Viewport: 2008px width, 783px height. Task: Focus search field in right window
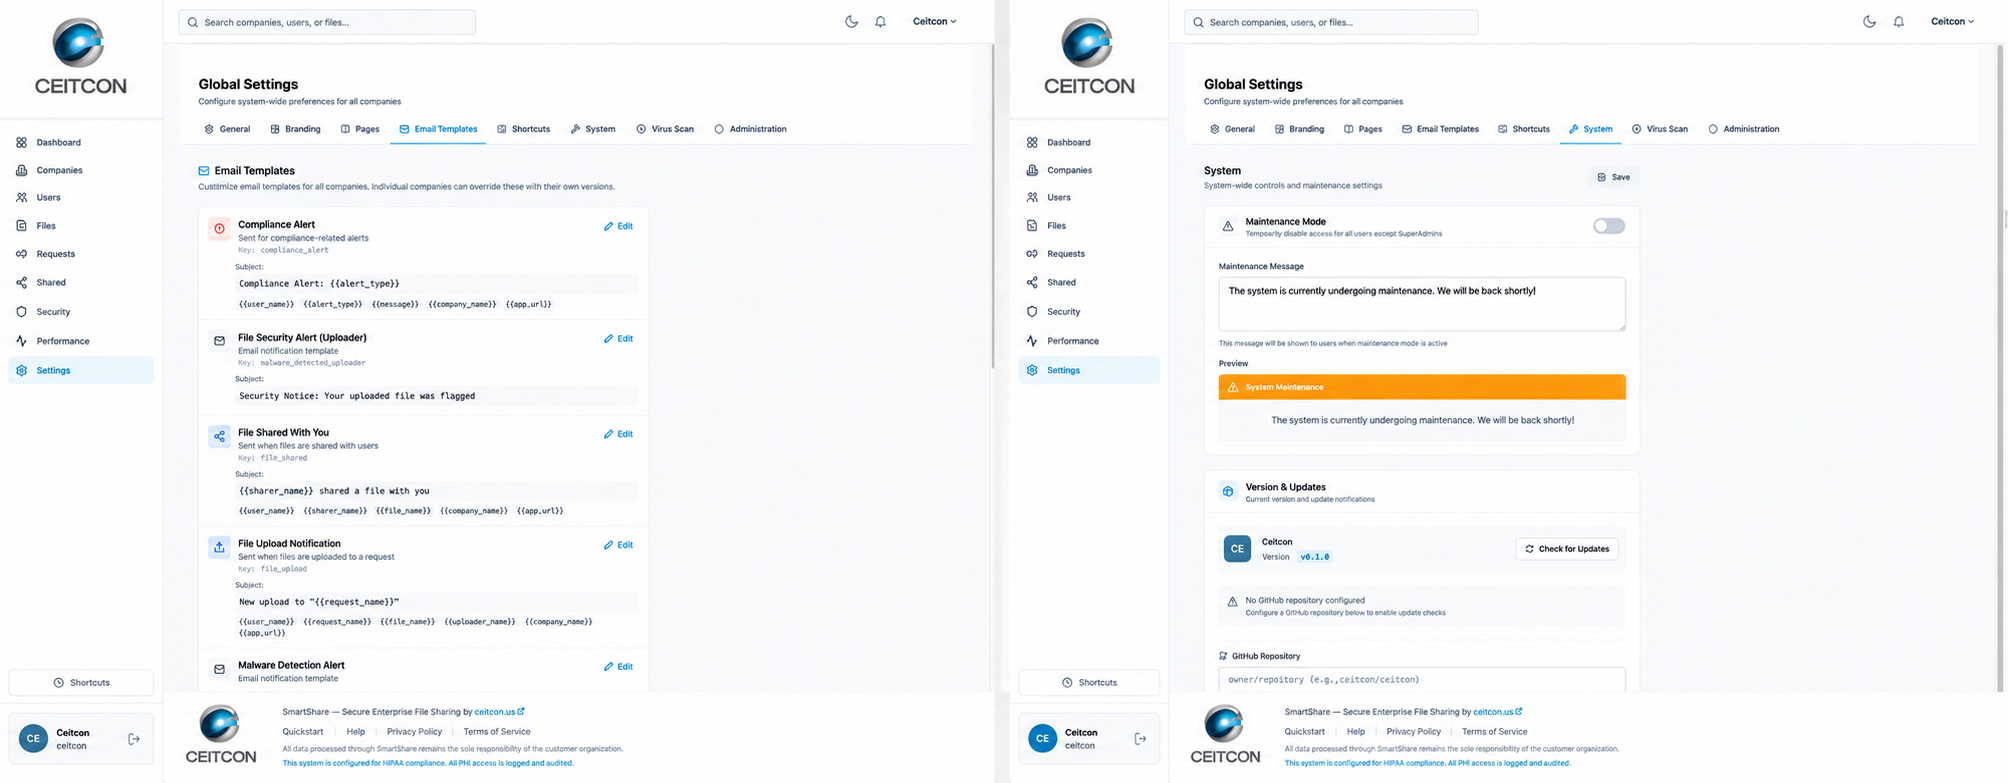pyautogui.click(x=1331, y=22)
